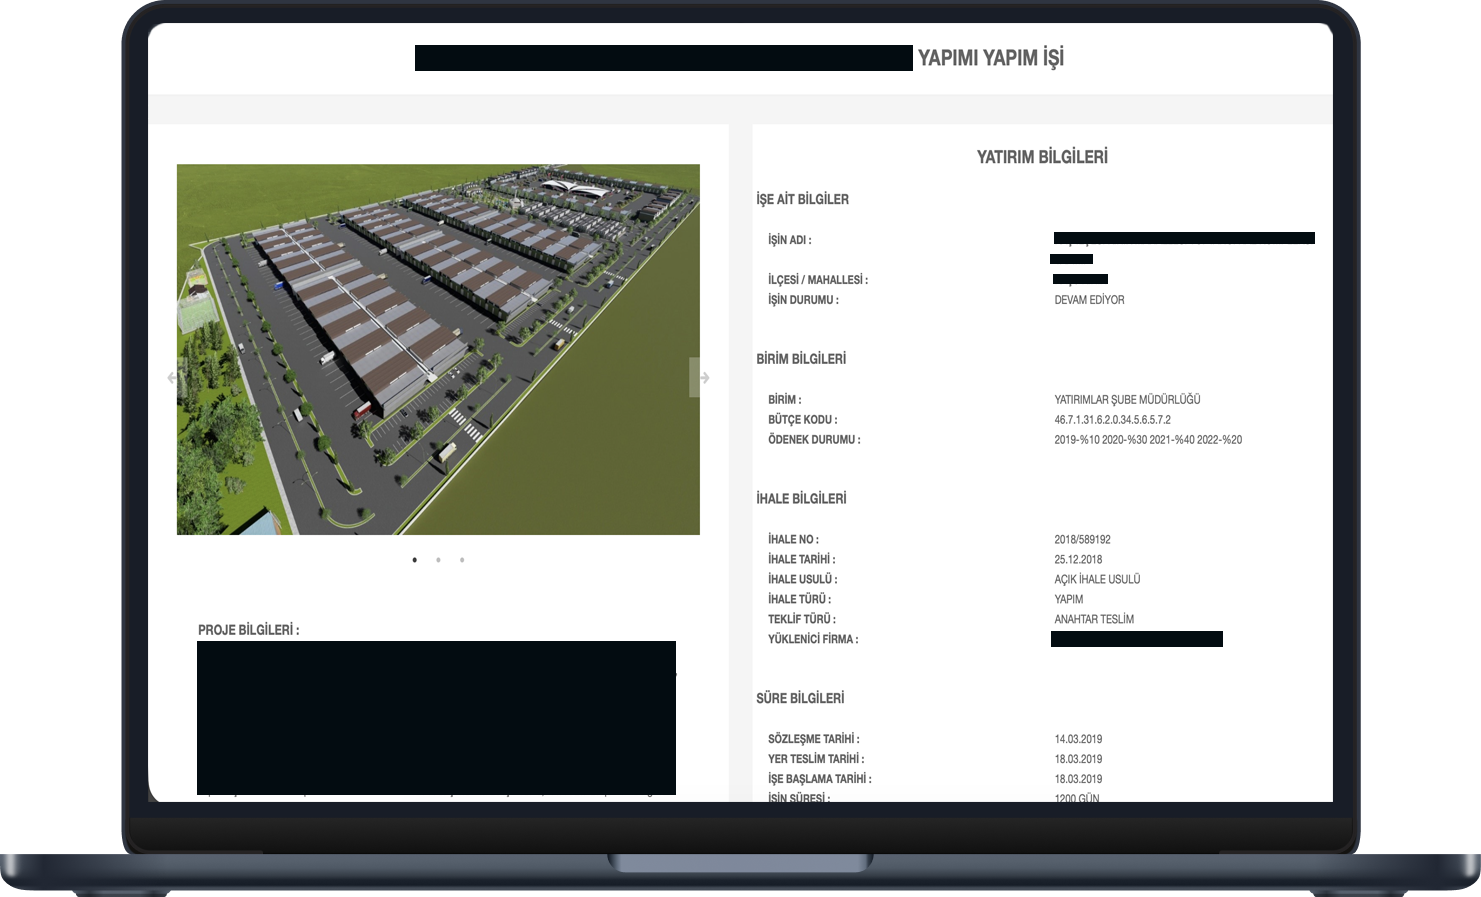Image resolution: width=1481 pixels, height=897 pixels.
Task: Select the İŞE AİT BİLGİLER section header
Action: pyautogui.click(x=802, y=200)
